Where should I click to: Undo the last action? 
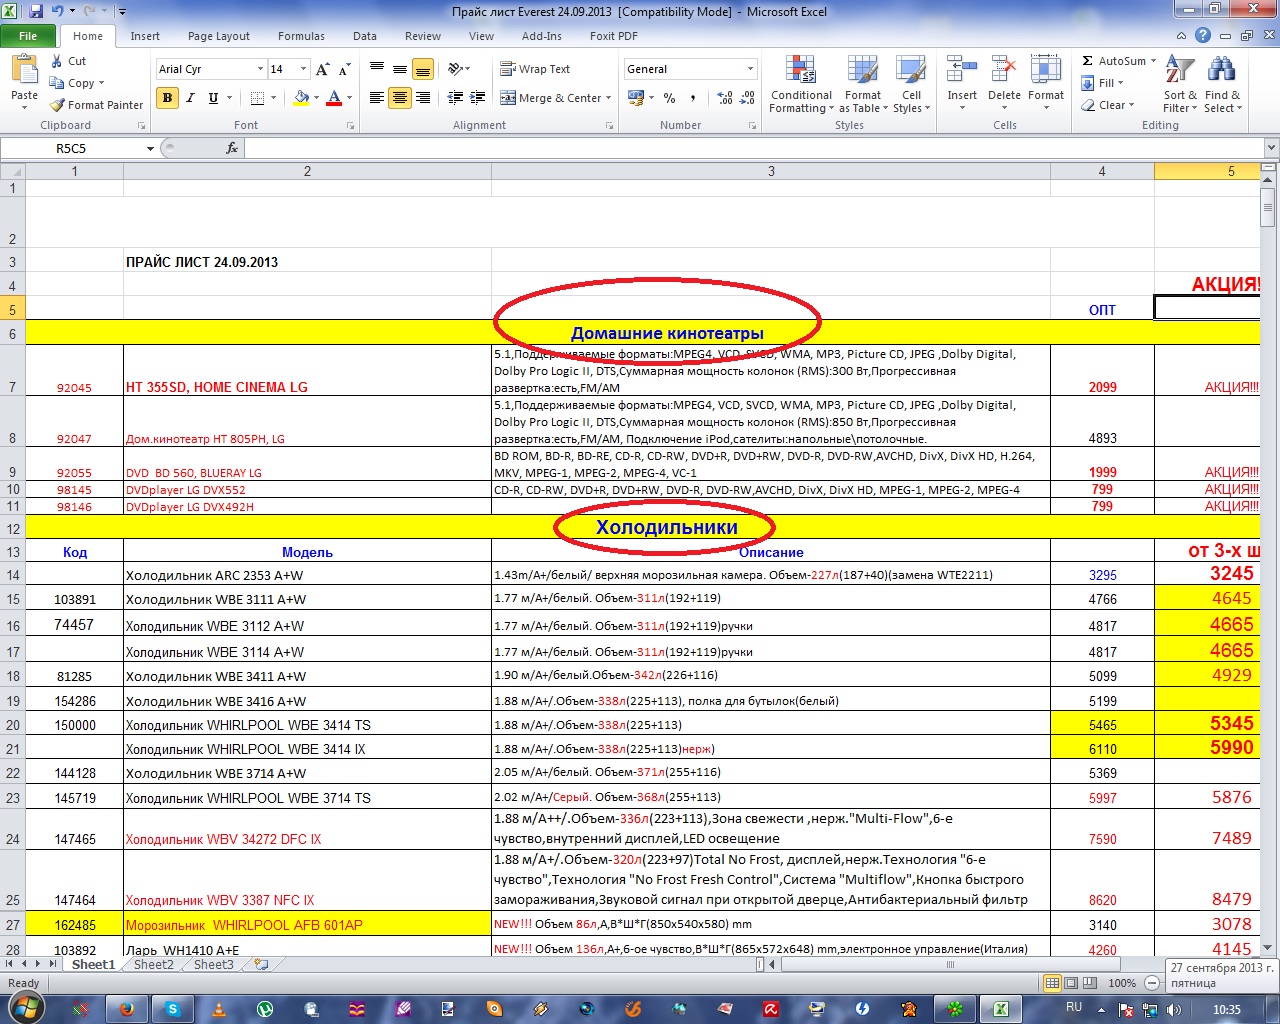pyautogui.click(x=58, y=12)
